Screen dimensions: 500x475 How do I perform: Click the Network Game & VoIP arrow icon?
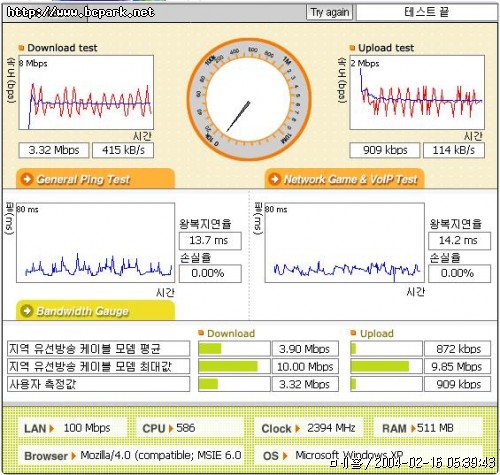[x=275, y=179]
